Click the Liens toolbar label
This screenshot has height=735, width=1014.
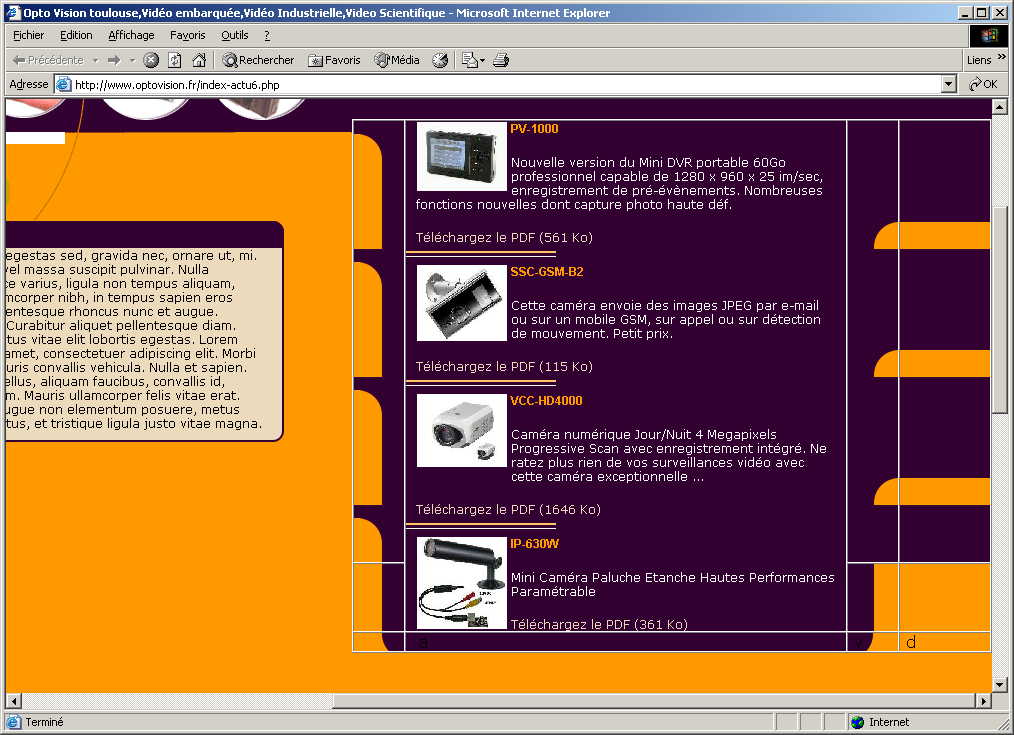point(979,60)
